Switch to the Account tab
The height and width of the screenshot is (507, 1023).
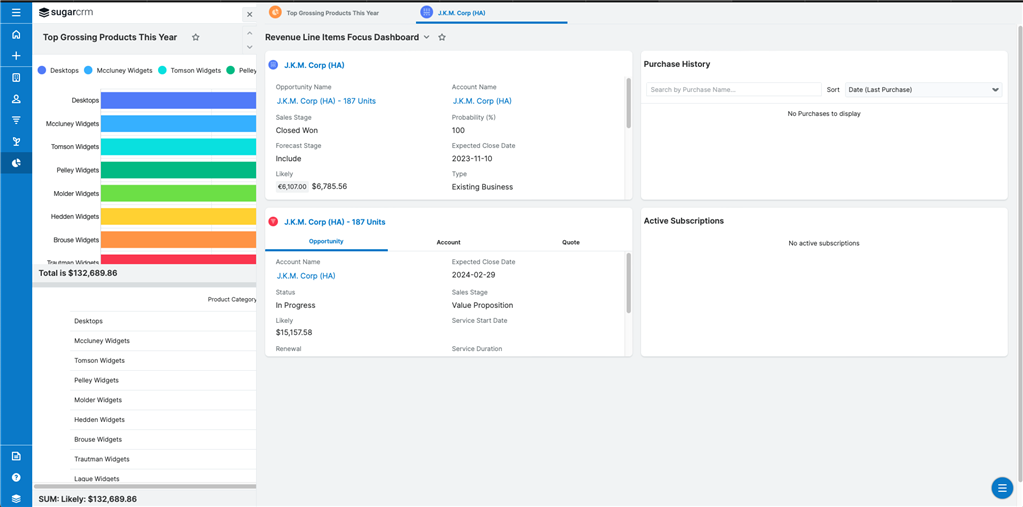[448, 242]
